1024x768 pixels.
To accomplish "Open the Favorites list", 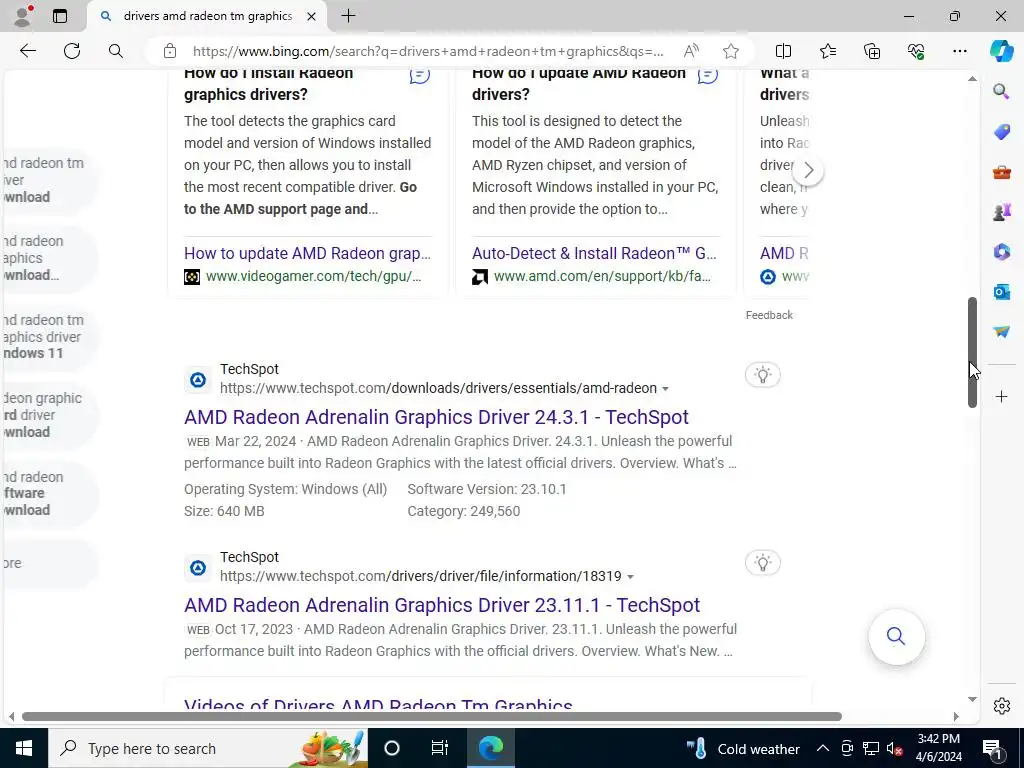I will pos(827,51).
